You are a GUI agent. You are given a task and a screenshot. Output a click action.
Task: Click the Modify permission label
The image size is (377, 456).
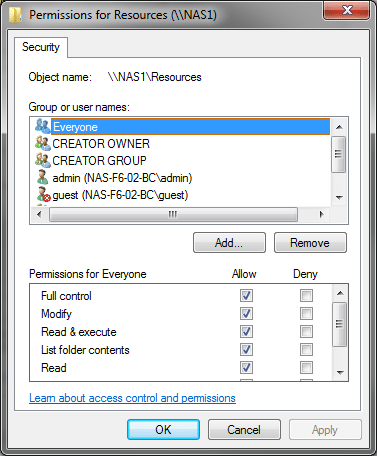point(56,314)
